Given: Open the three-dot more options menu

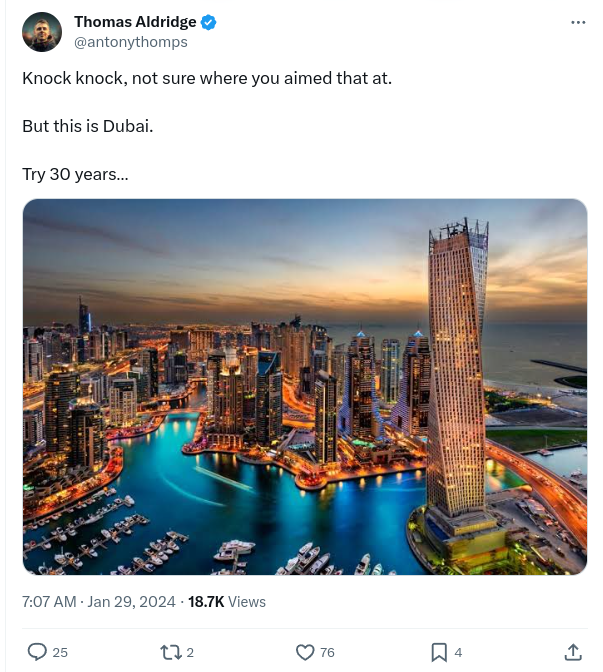Looking at the screenshot, I should [x=578, y=22].
